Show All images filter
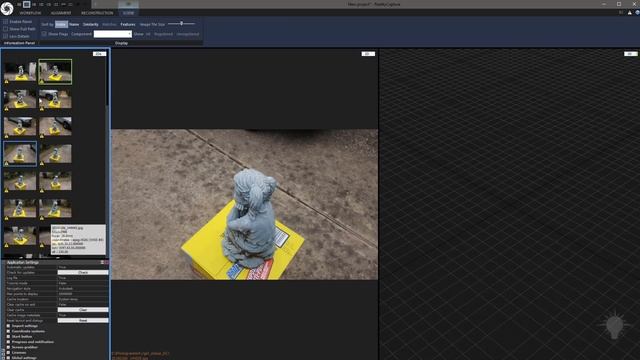 click(x=148, y=34)
